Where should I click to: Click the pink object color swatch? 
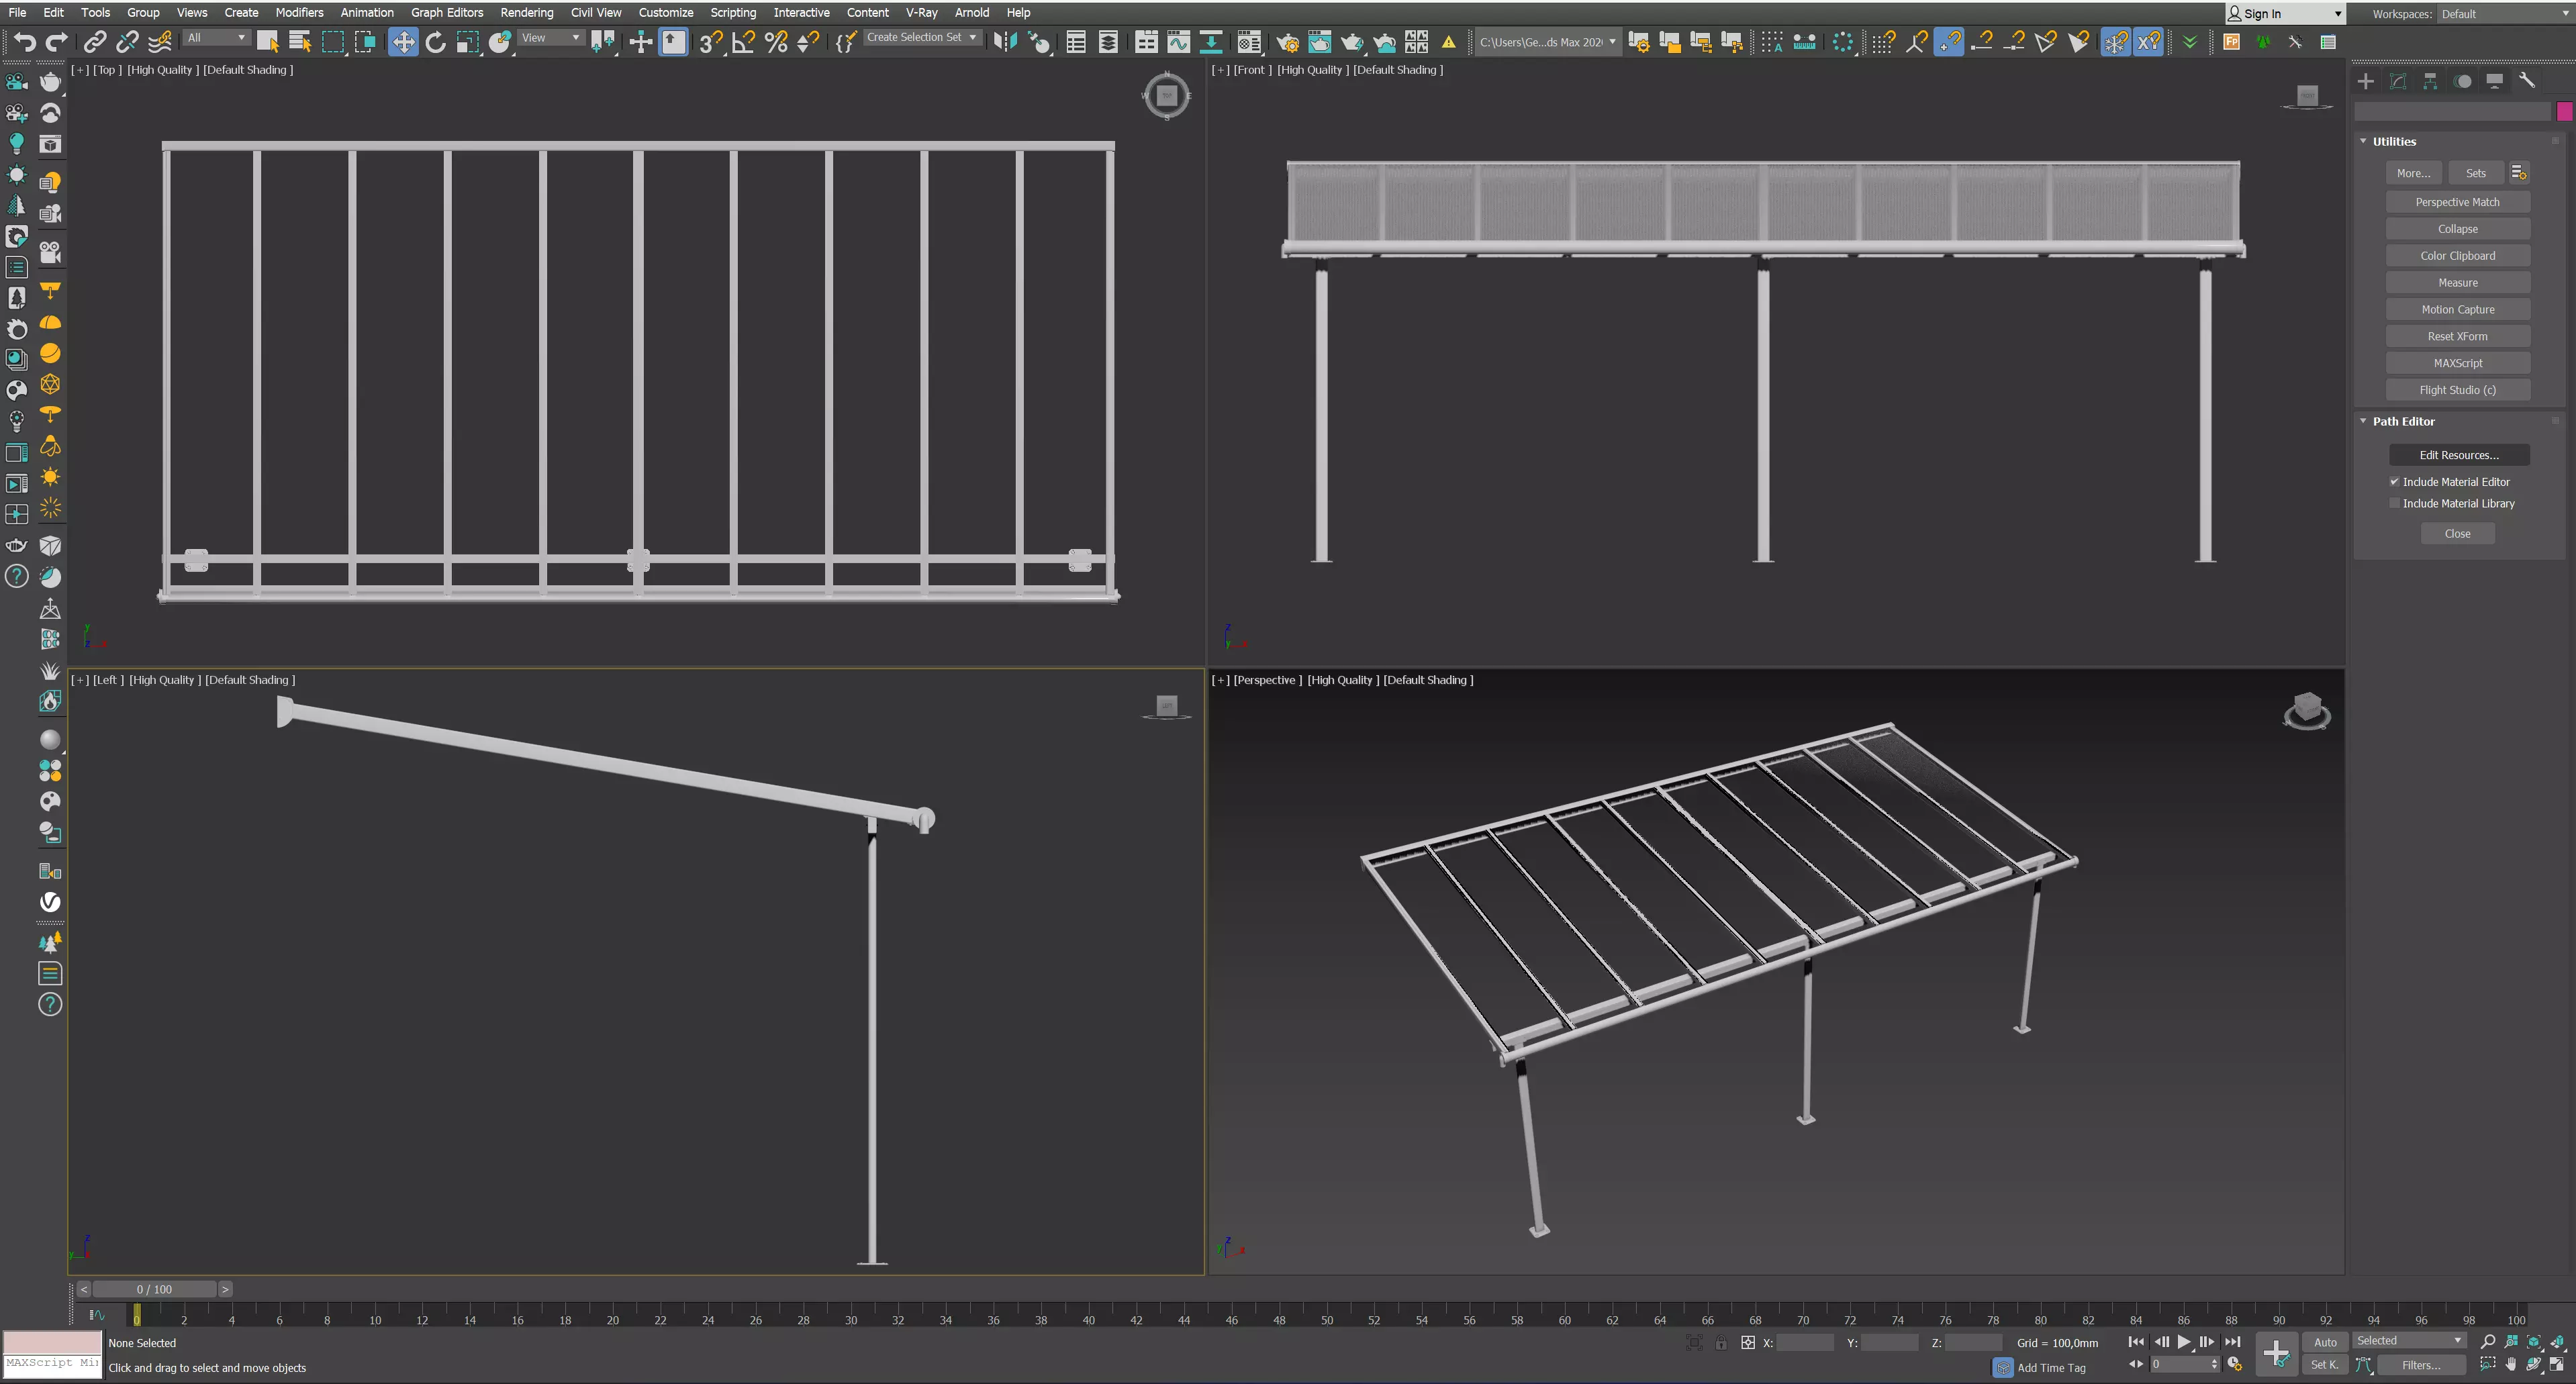click(2564, 112)
